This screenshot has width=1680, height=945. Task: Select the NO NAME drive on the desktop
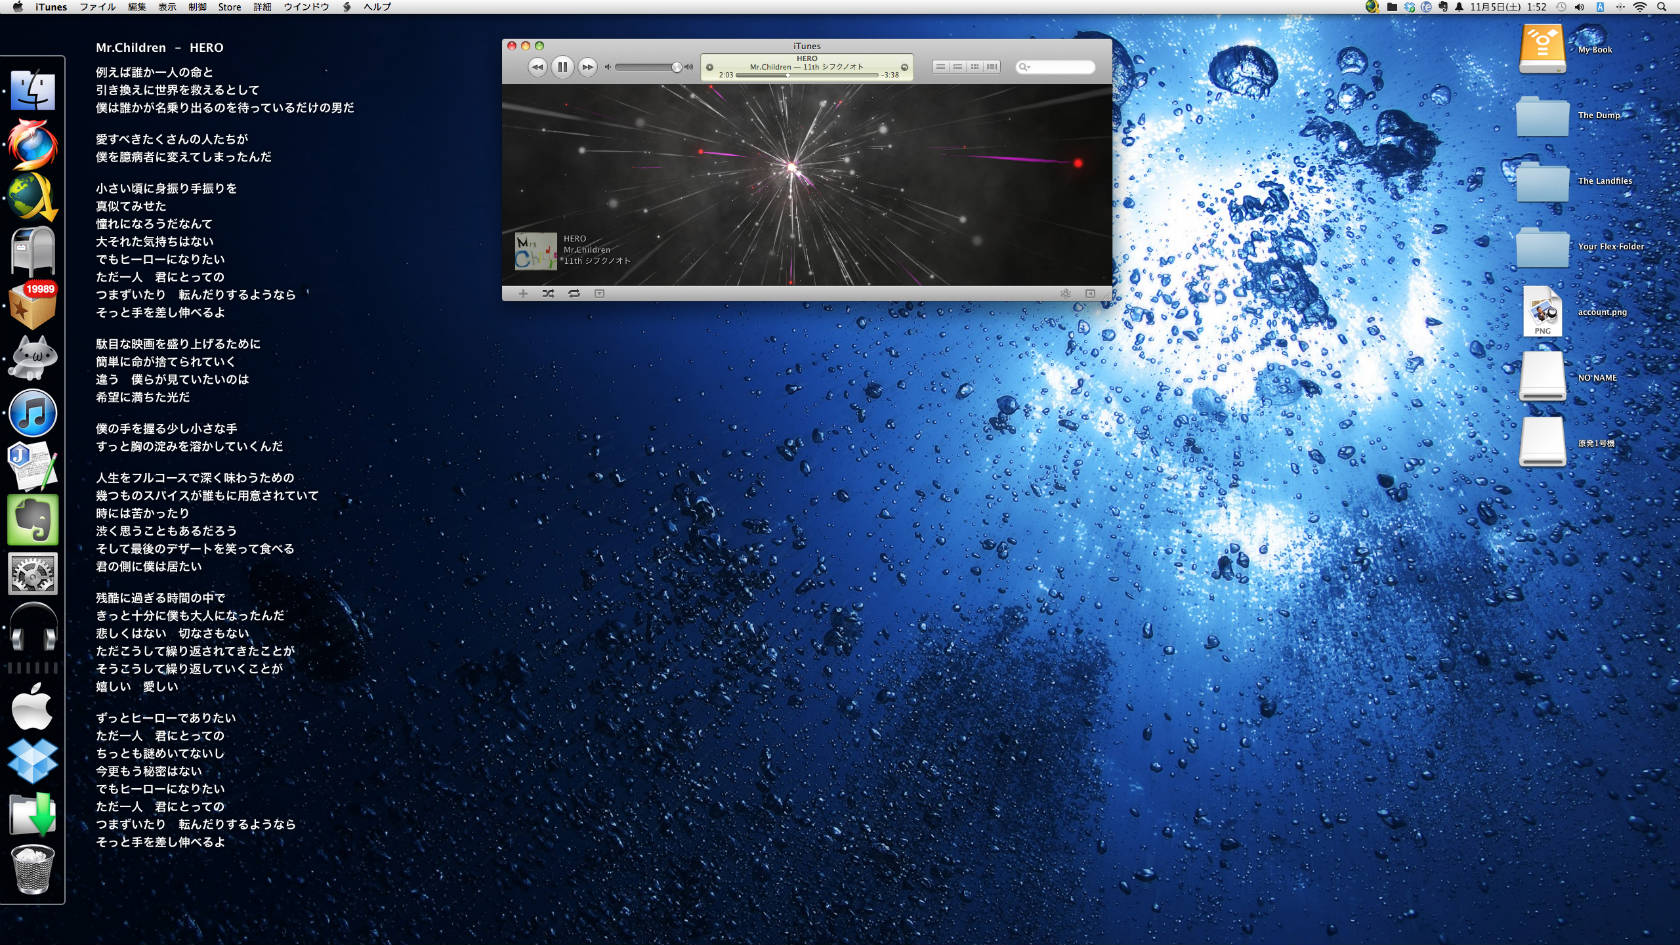1542,376
